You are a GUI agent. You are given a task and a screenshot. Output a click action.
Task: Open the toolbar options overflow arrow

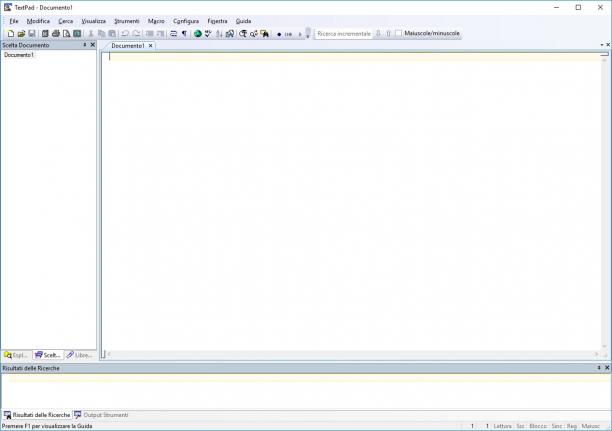308,34
